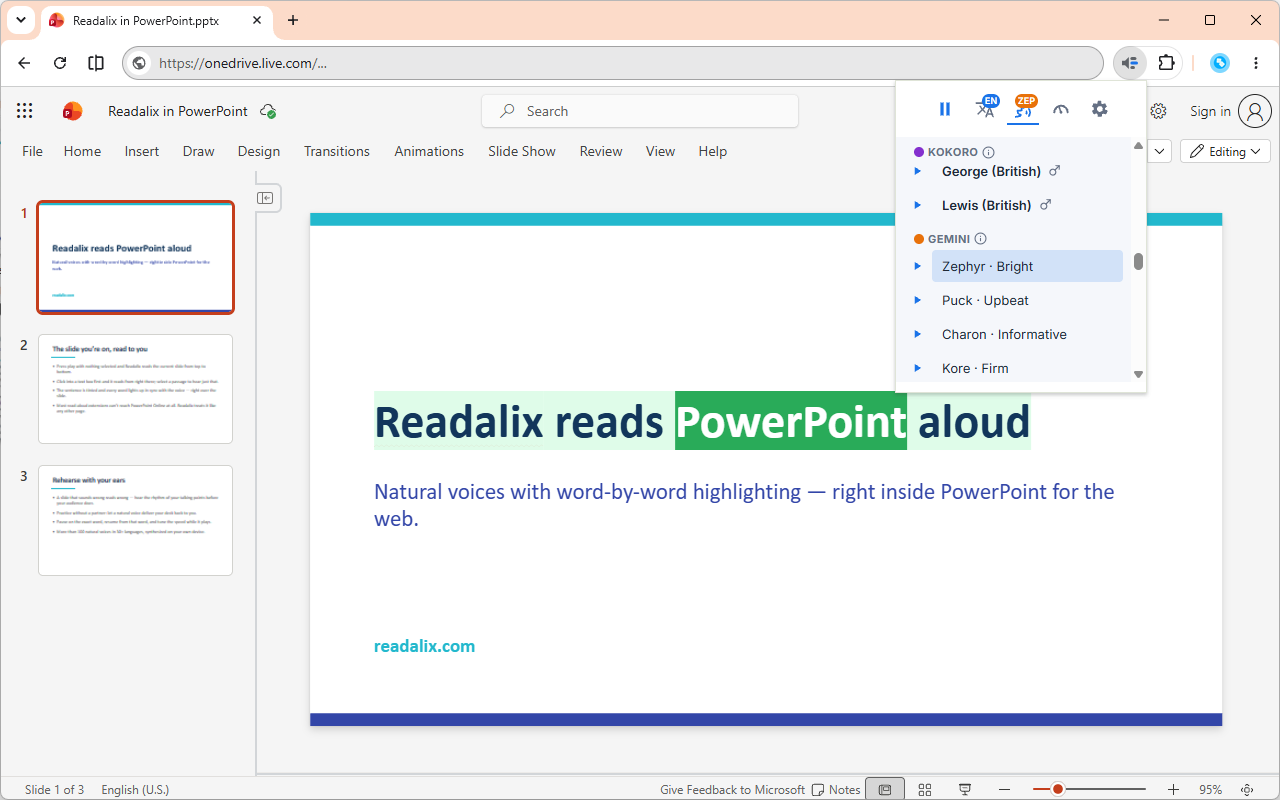Pause the Readalix reading

tap(945, 109)
